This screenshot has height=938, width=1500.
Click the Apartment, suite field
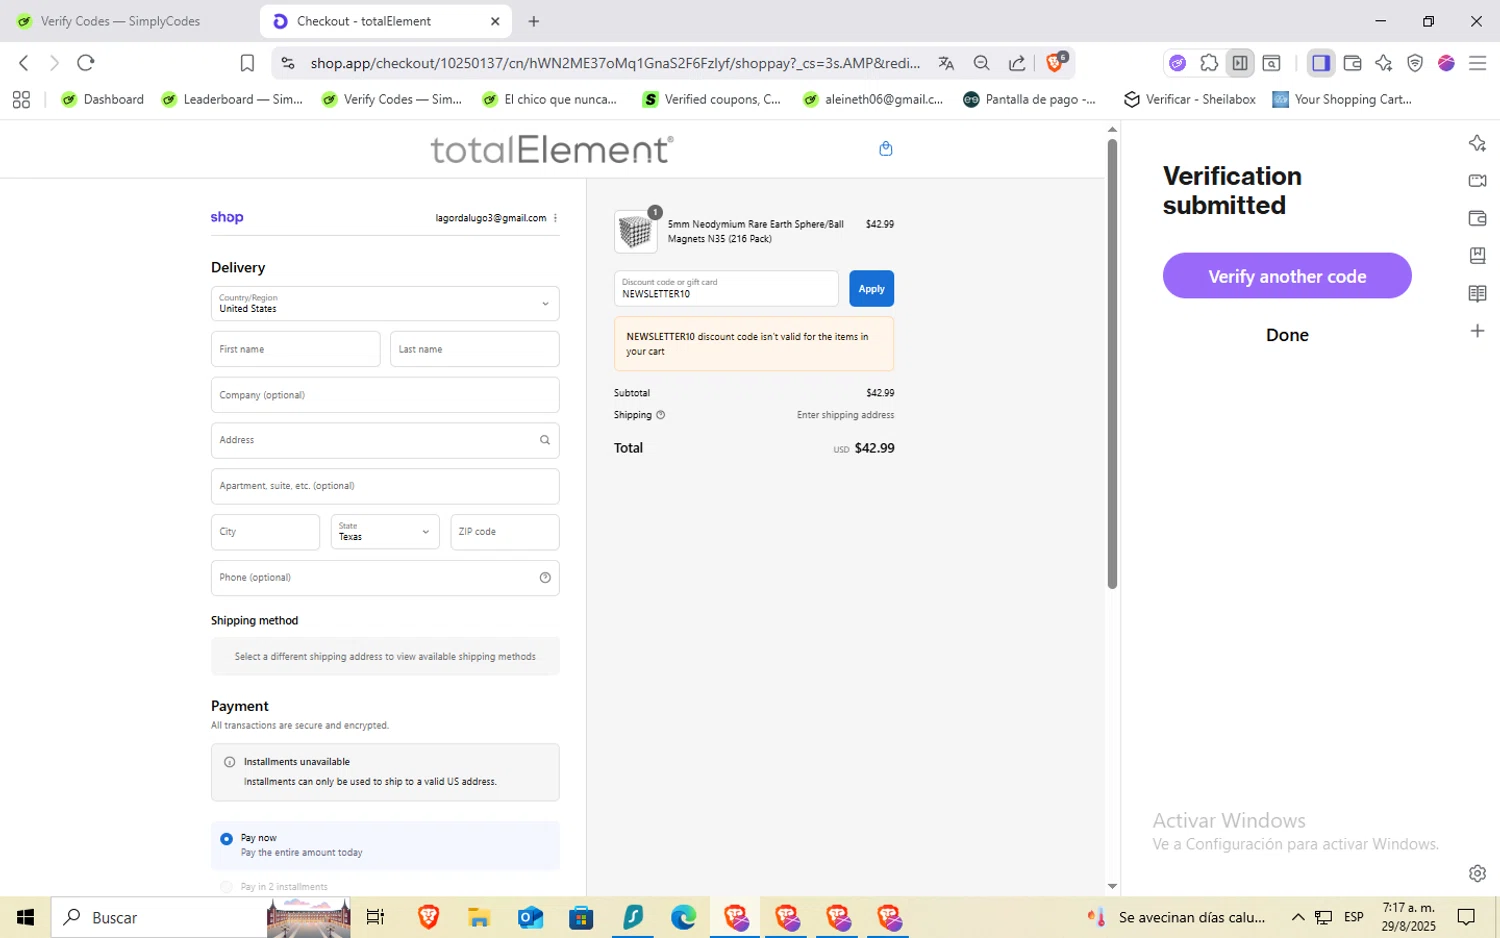point(385,486)
